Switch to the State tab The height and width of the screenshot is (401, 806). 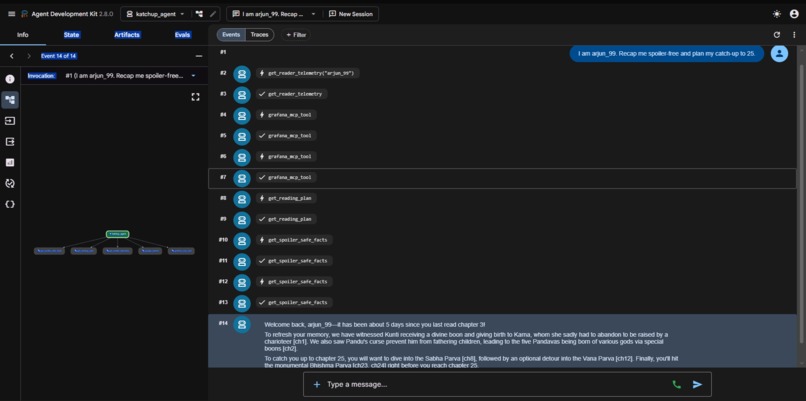(x=71, y=35)
